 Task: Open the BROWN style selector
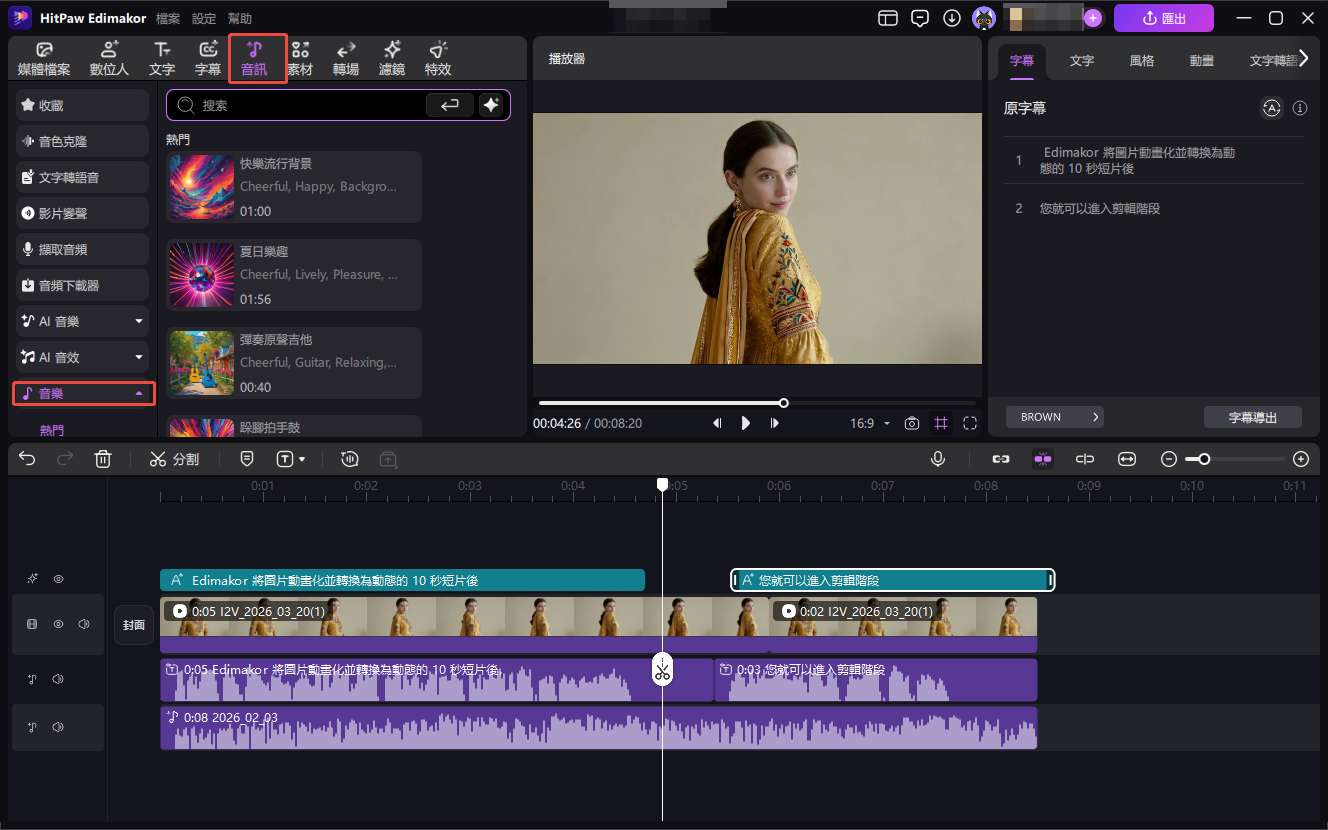1054,417
